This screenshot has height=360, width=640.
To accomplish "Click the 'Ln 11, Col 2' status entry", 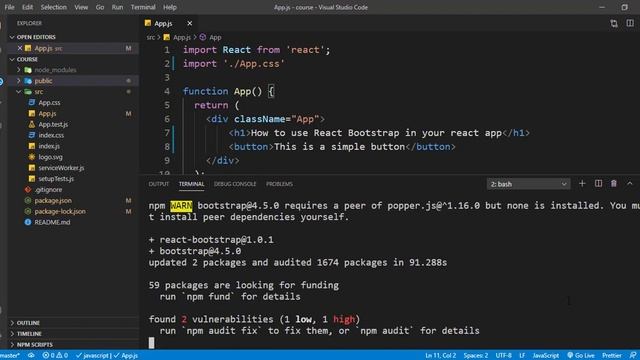I will pyautogui.click(x=440, y=356).
